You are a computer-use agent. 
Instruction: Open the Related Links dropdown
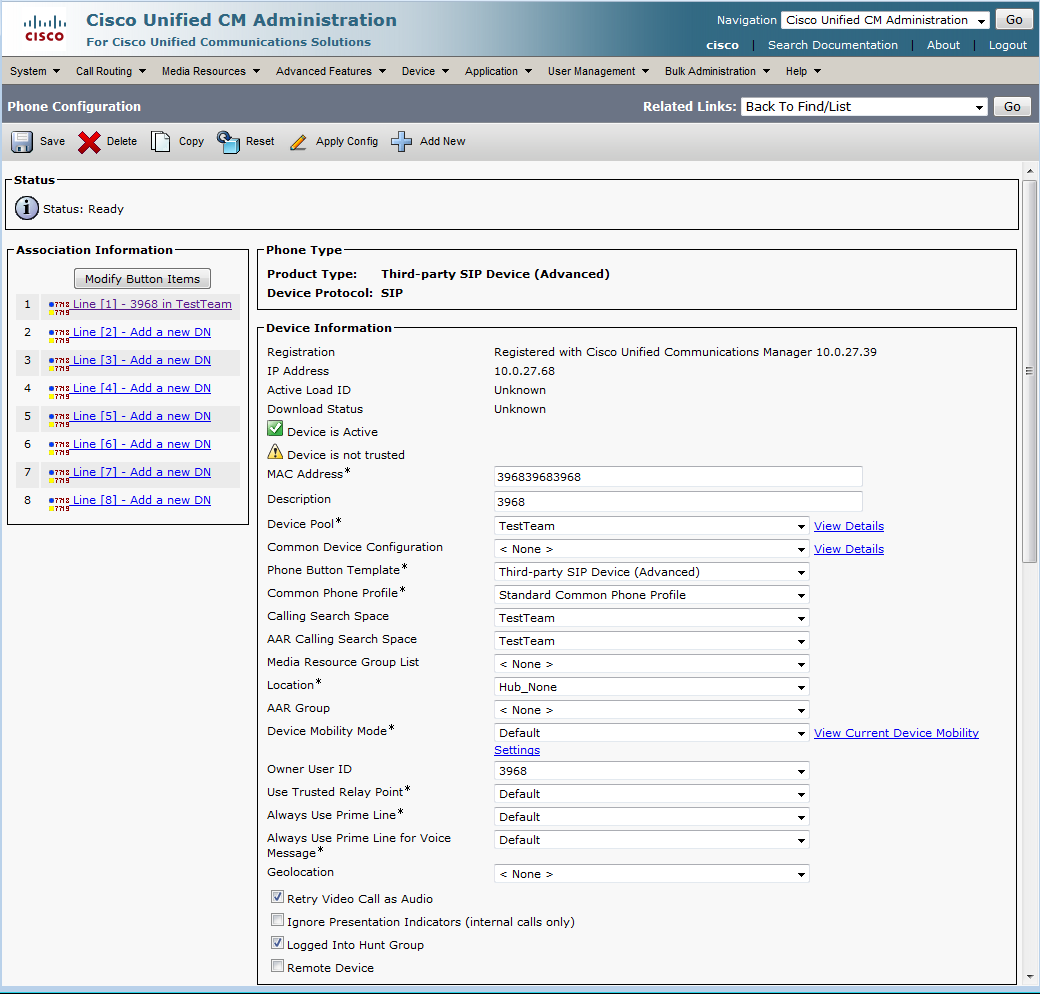click(864, 107)
